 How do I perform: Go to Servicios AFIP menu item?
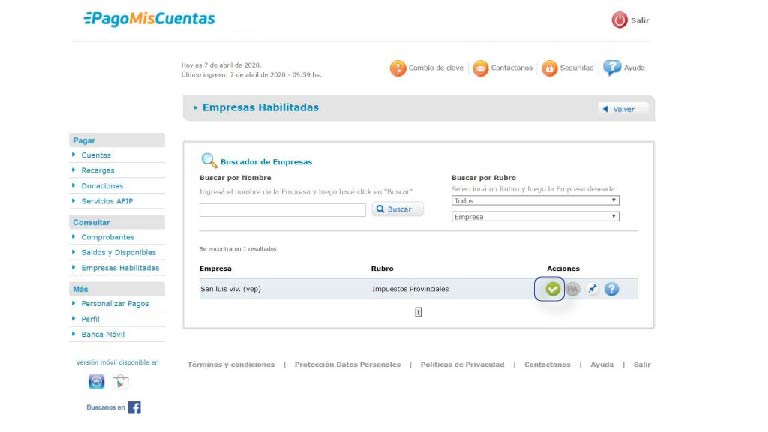(107, 201)
